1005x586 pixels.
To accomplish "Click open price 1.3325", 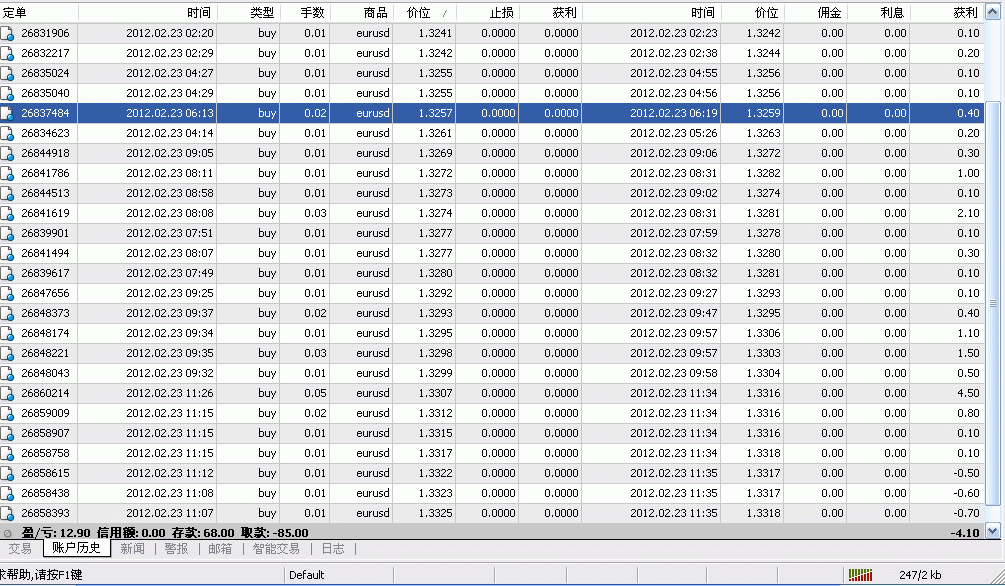I will click(x=435, y=514).
